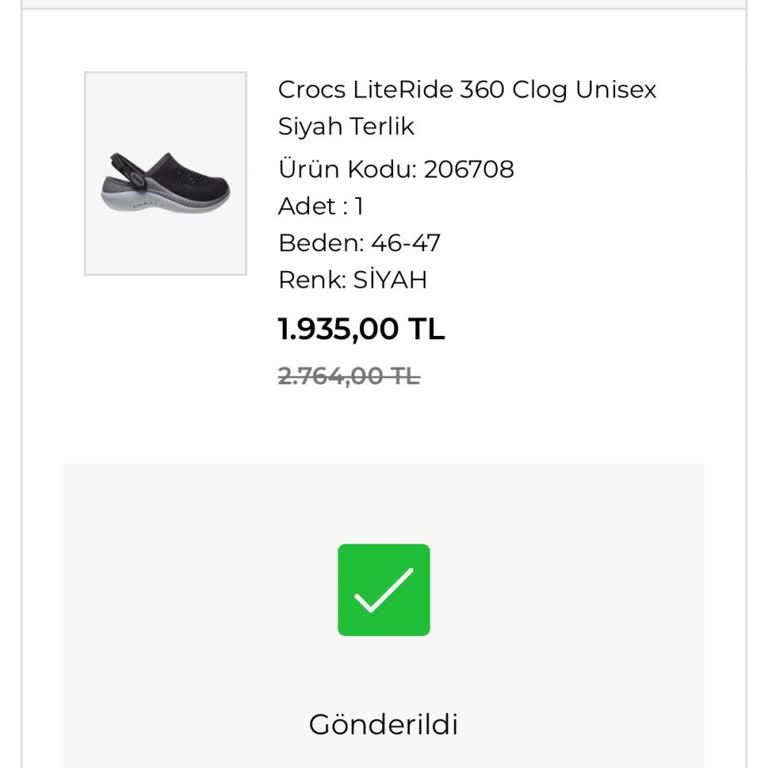This screenshot has width=768, height=768.
Task: Click the "Siyah Terlik" title line
Action: point(346,127)
